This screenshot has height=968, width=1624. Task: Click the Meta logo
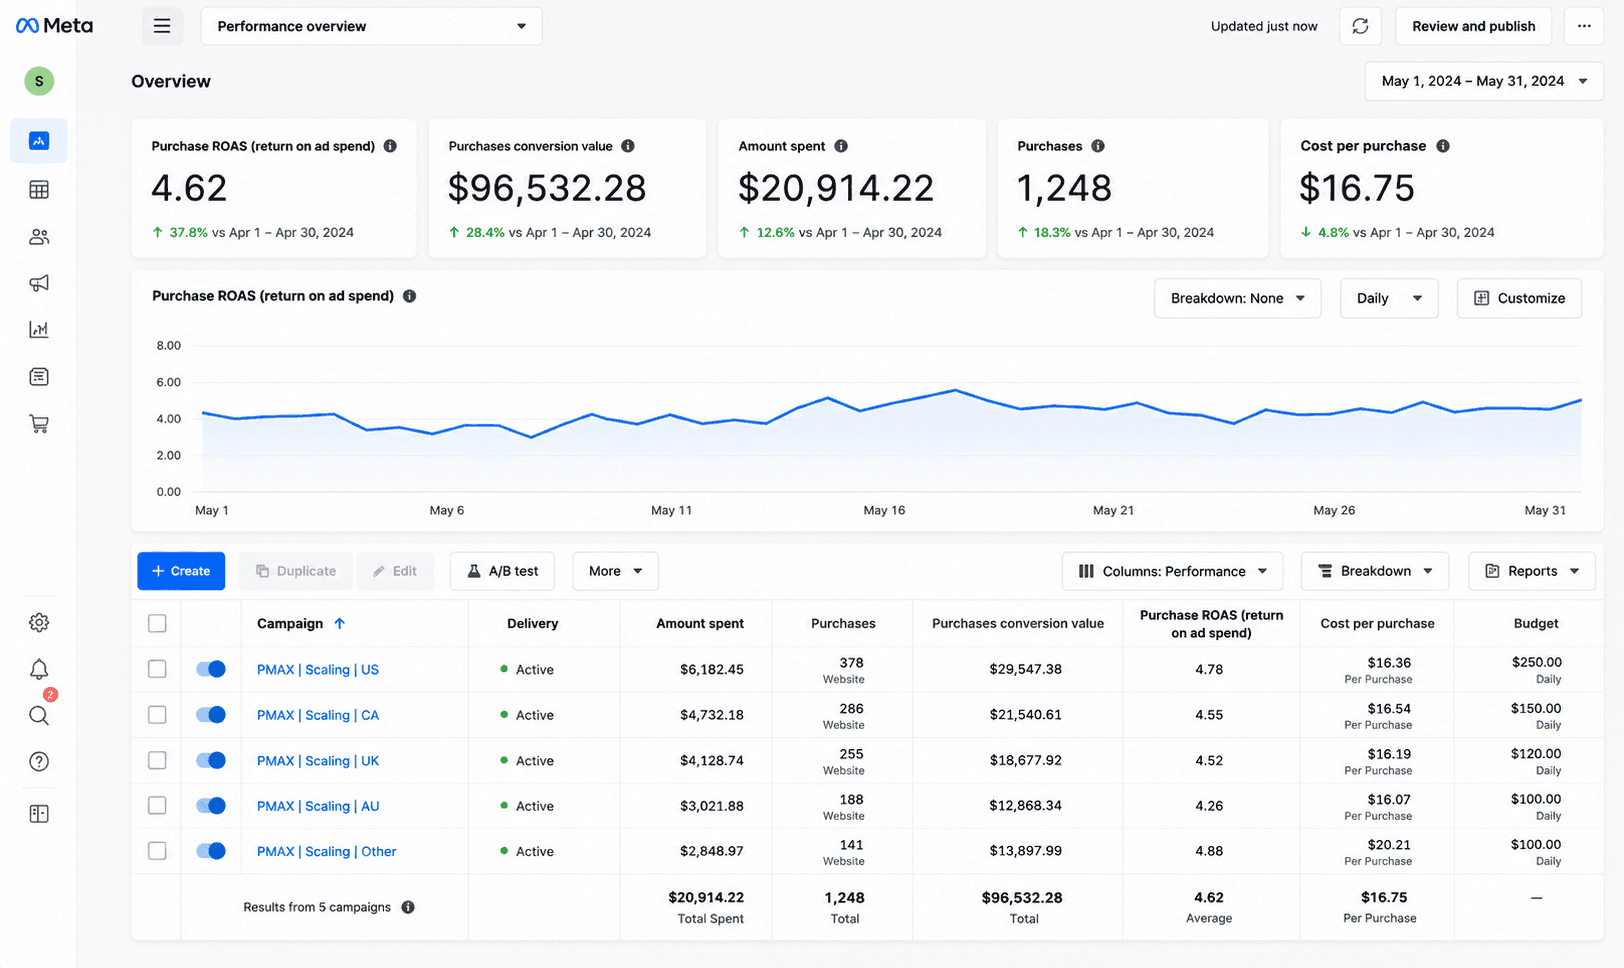point(54,26)
